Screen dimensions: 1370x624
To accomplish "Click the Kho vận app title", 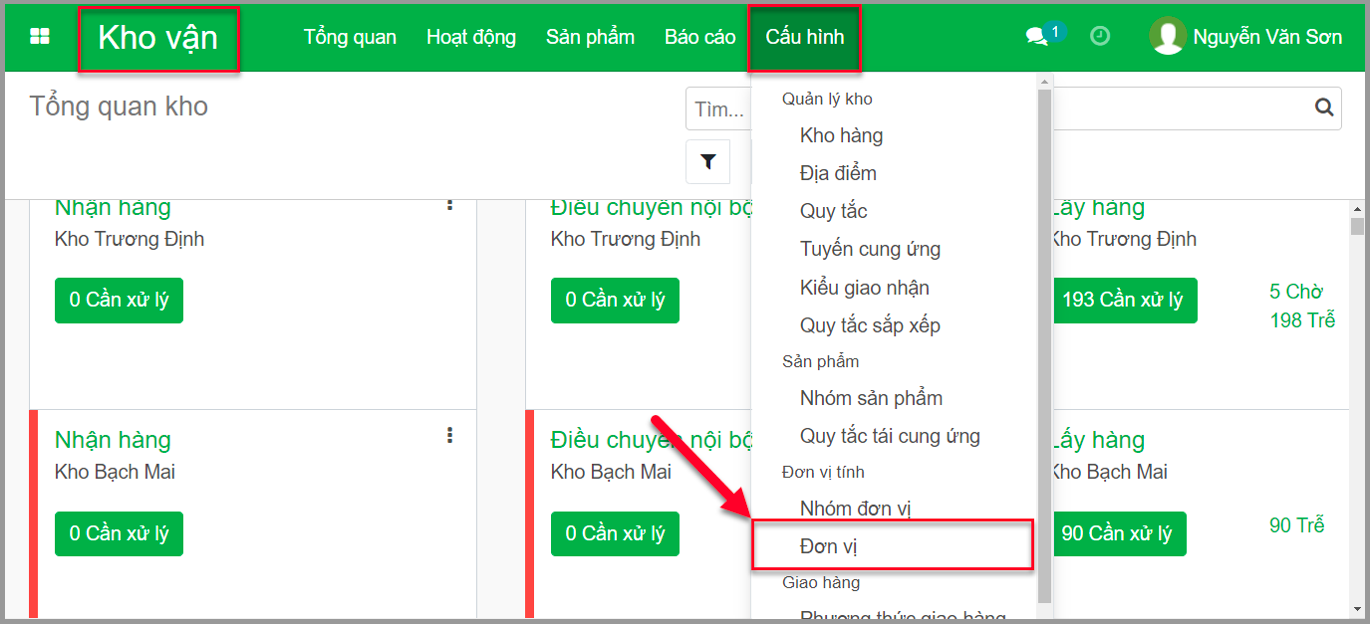I will (158, 37).
